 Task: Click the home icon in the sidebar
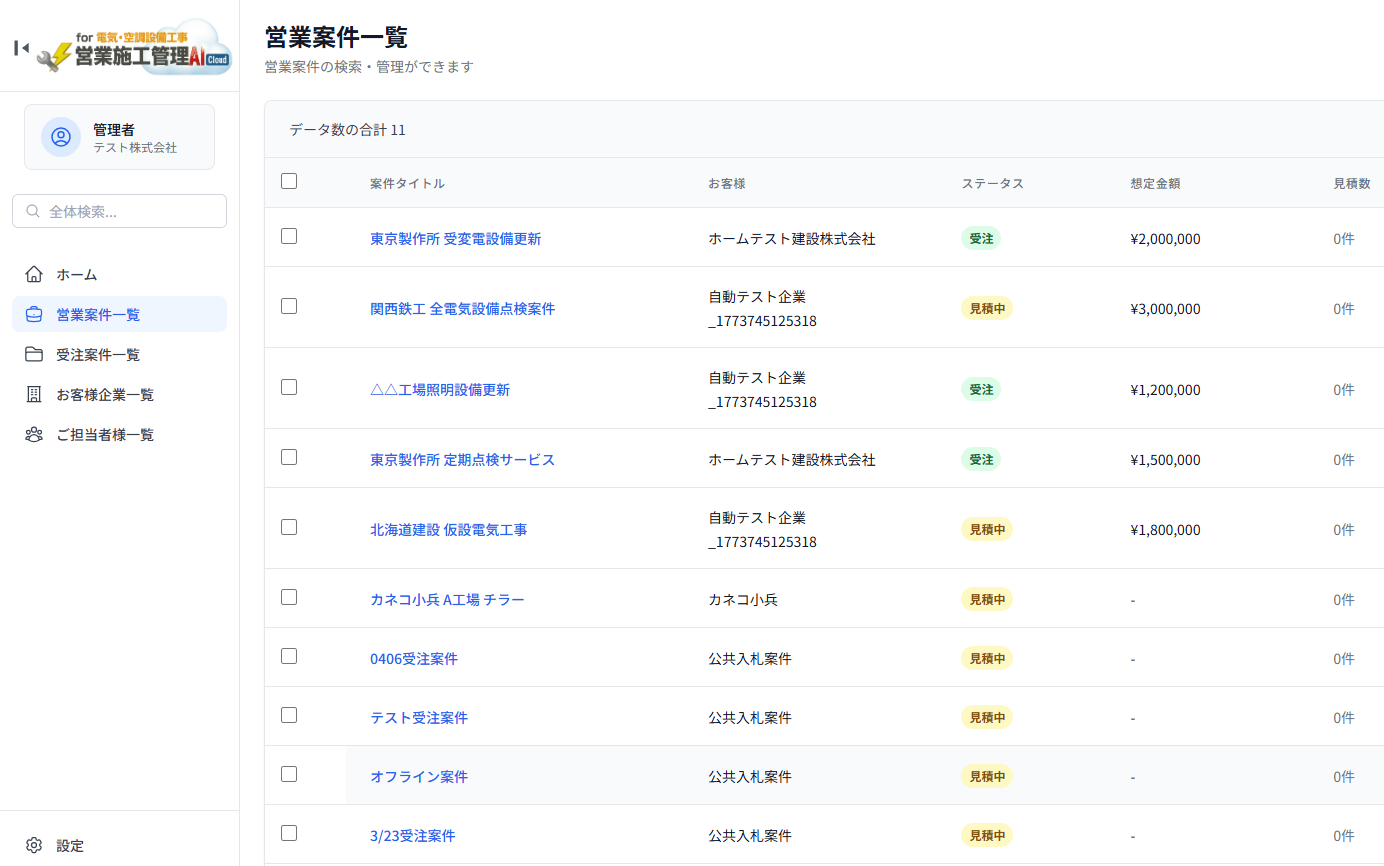[x=34, y=274]
